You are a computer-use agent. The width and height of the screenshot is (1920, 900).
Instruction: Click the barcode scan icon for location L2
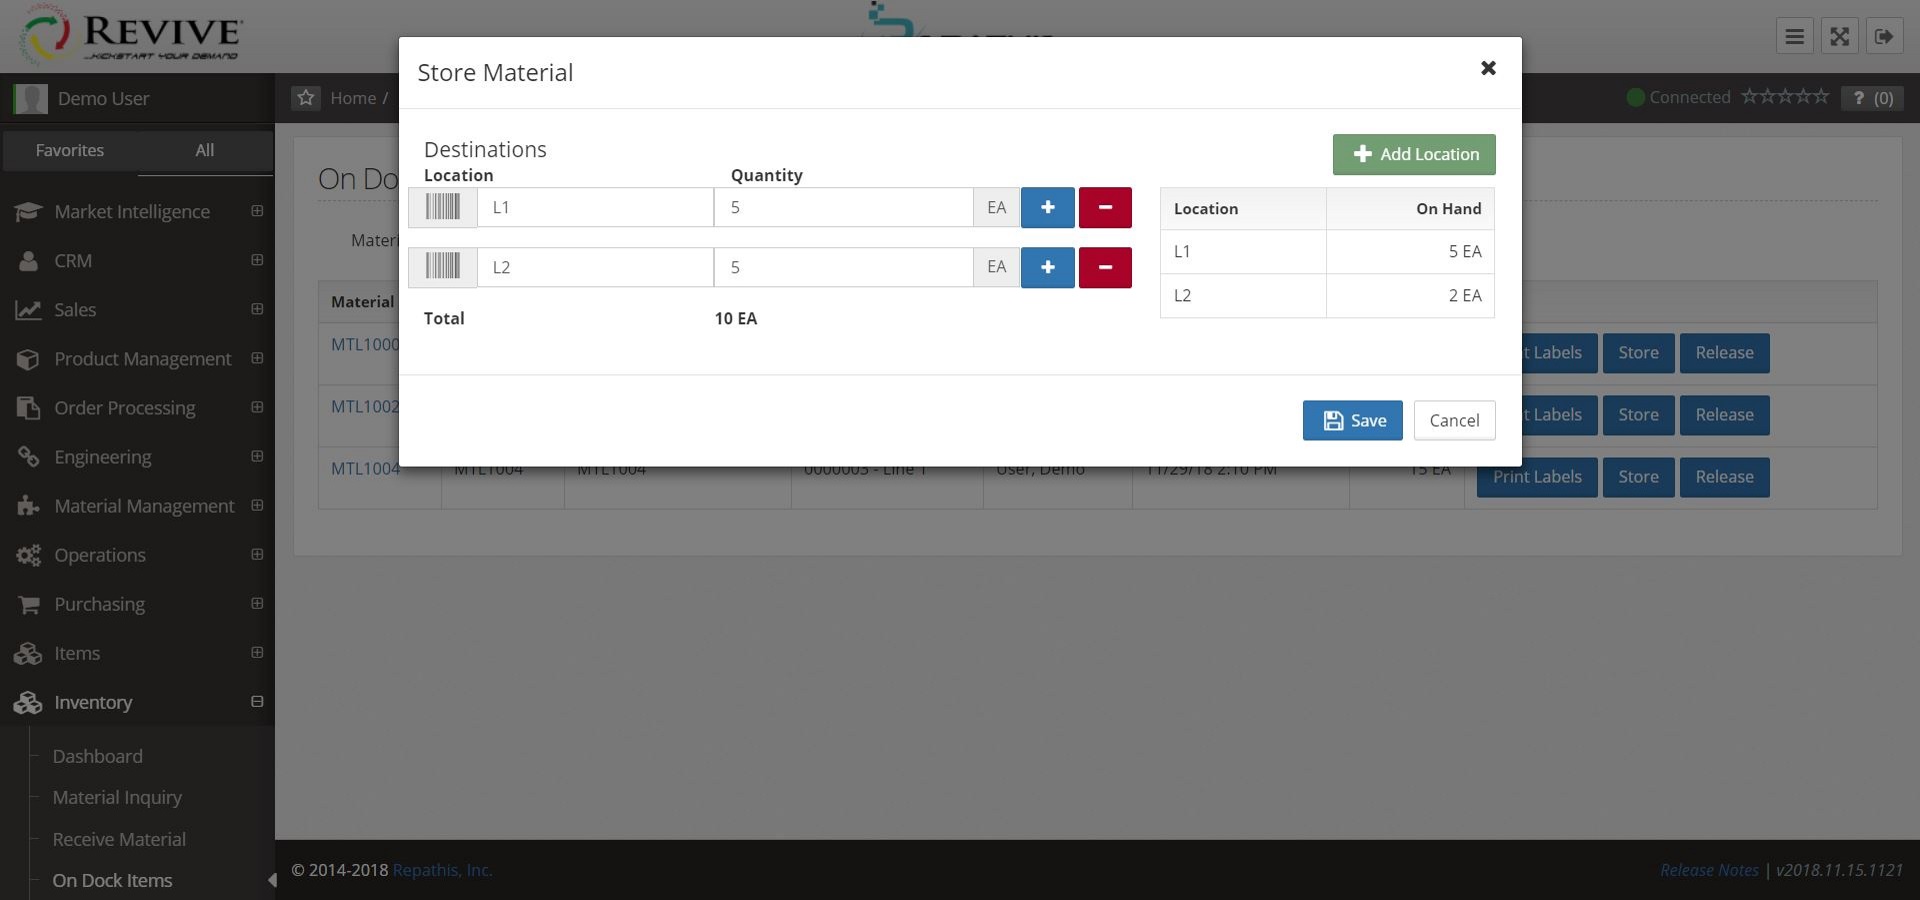click(443, 267)
